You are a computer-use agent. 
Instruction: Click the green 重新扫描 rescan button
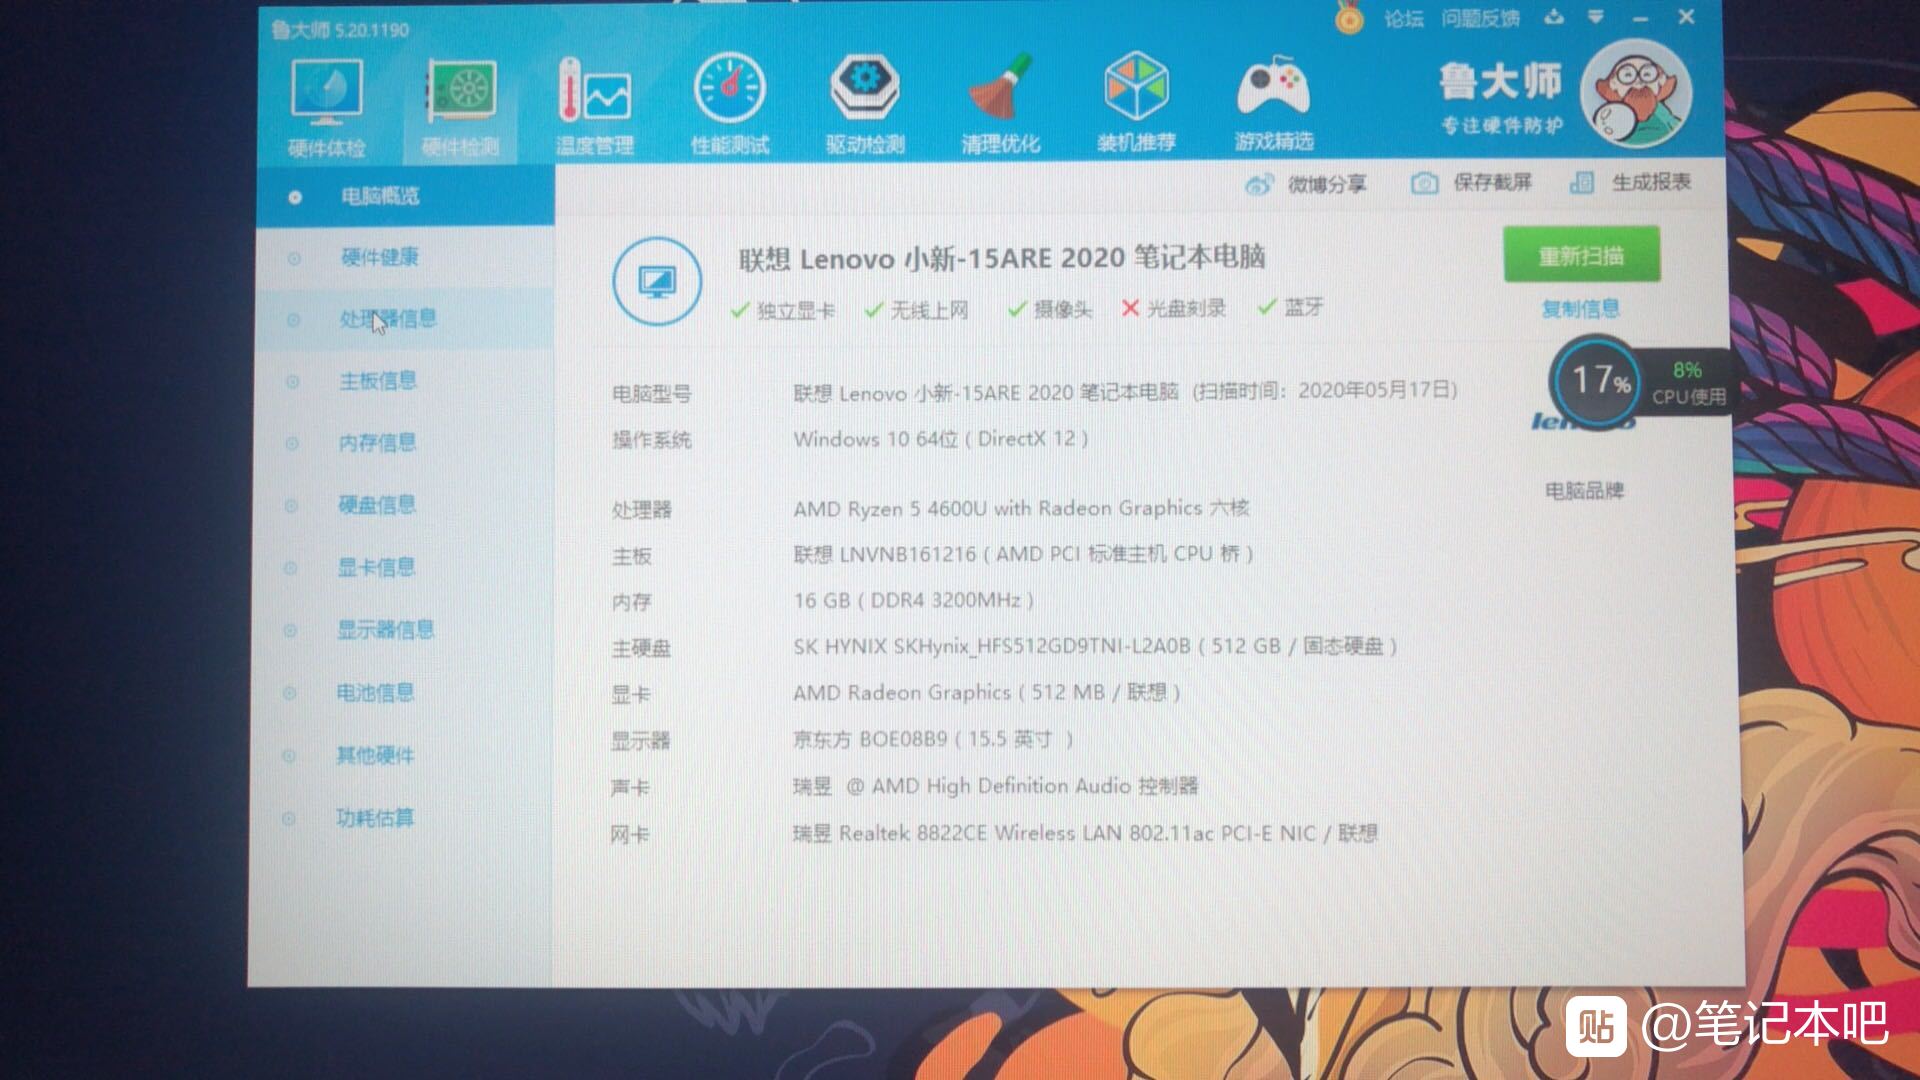[1581, 256]
